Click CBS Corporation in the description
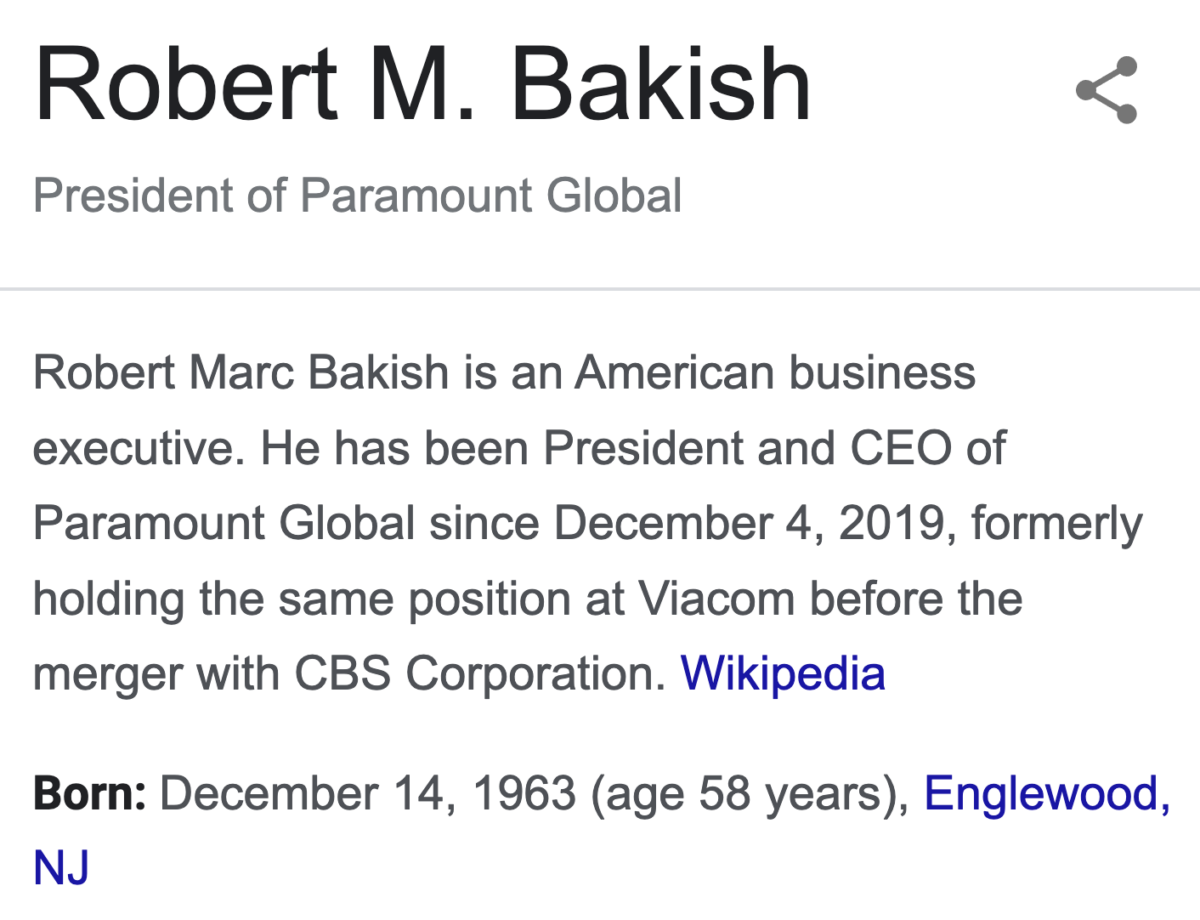This screenshot has width=1200, height=920. 480,674
